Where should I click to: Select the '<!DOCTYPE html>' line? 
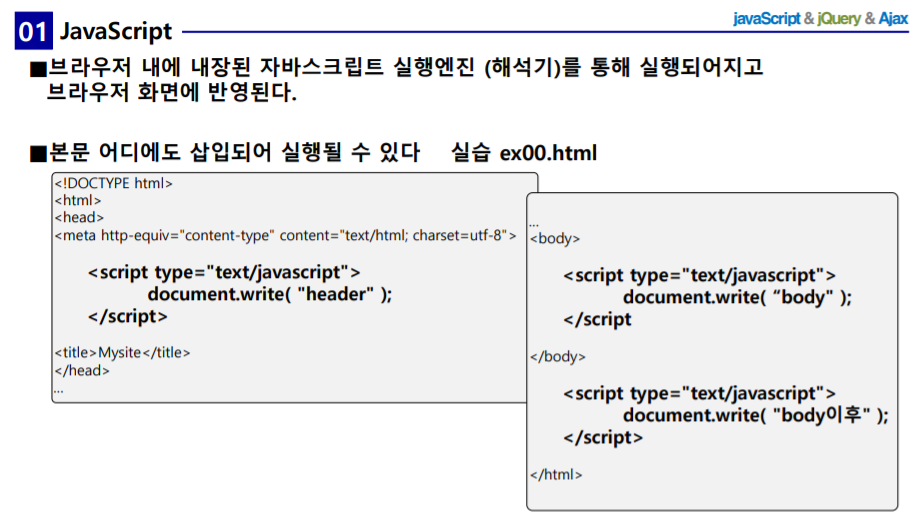tap(114, 183)
